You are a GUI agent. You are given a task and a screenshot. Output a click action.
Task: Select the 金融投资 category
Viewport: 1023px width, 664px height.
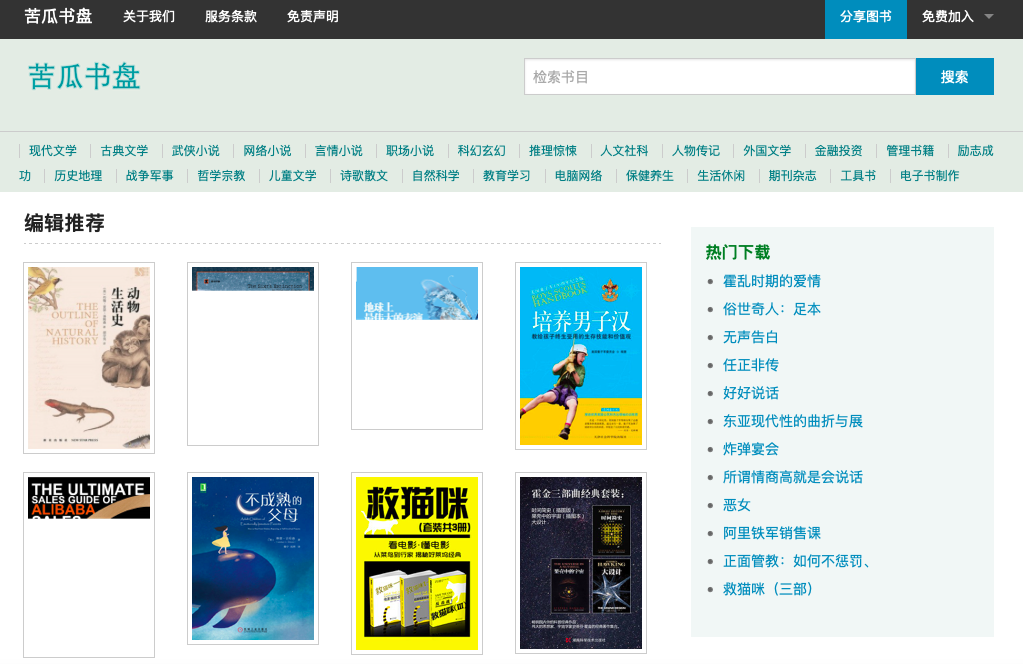(x=838, y=151)
